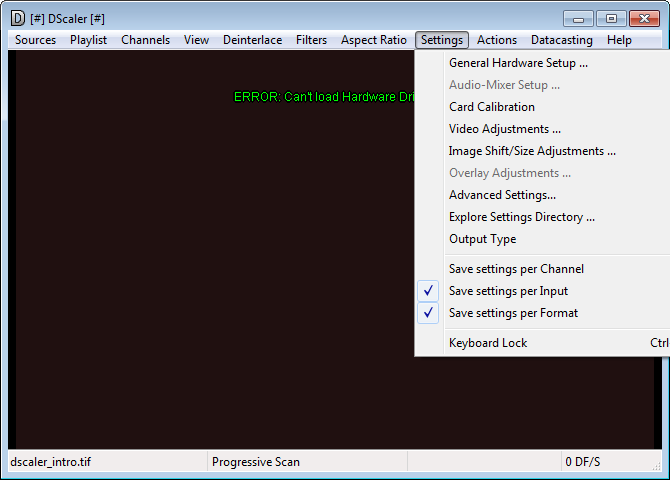The width and height of the screenshot is (670, 480).
Task: Open Advanced Settings
Action: tap(542, 195)
